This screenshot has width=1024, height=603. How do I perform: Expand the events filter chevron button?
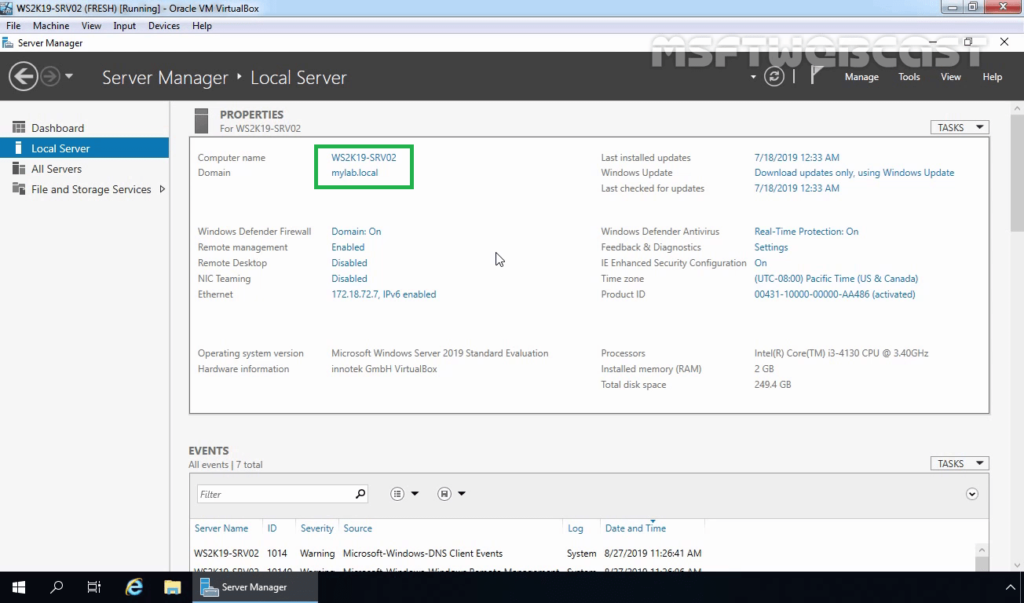coord(972,494)
